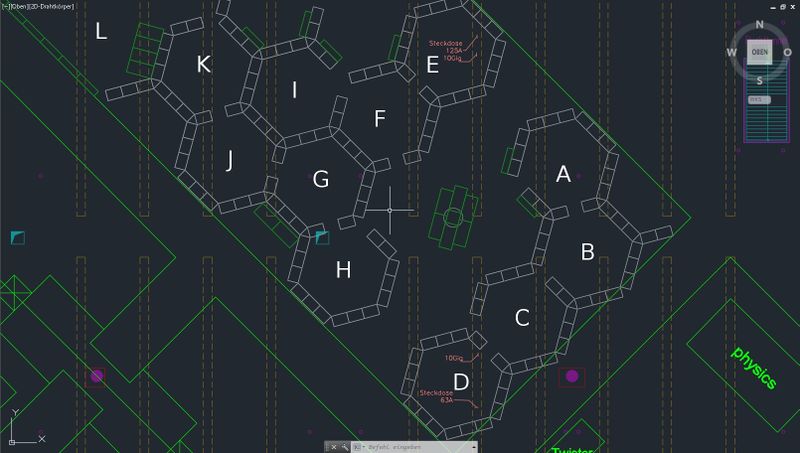Open the 2D-Drahtkörper visual style menu
This screenshot has height=453, width=800.
click(53, 6)
